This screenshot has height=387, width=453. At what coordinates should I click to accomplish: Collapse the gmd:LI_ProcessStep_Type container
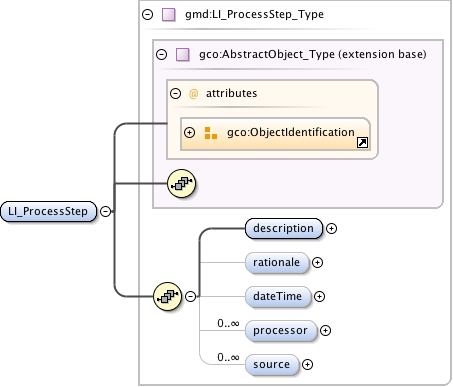pyautogui.click(x=147, y=14)
